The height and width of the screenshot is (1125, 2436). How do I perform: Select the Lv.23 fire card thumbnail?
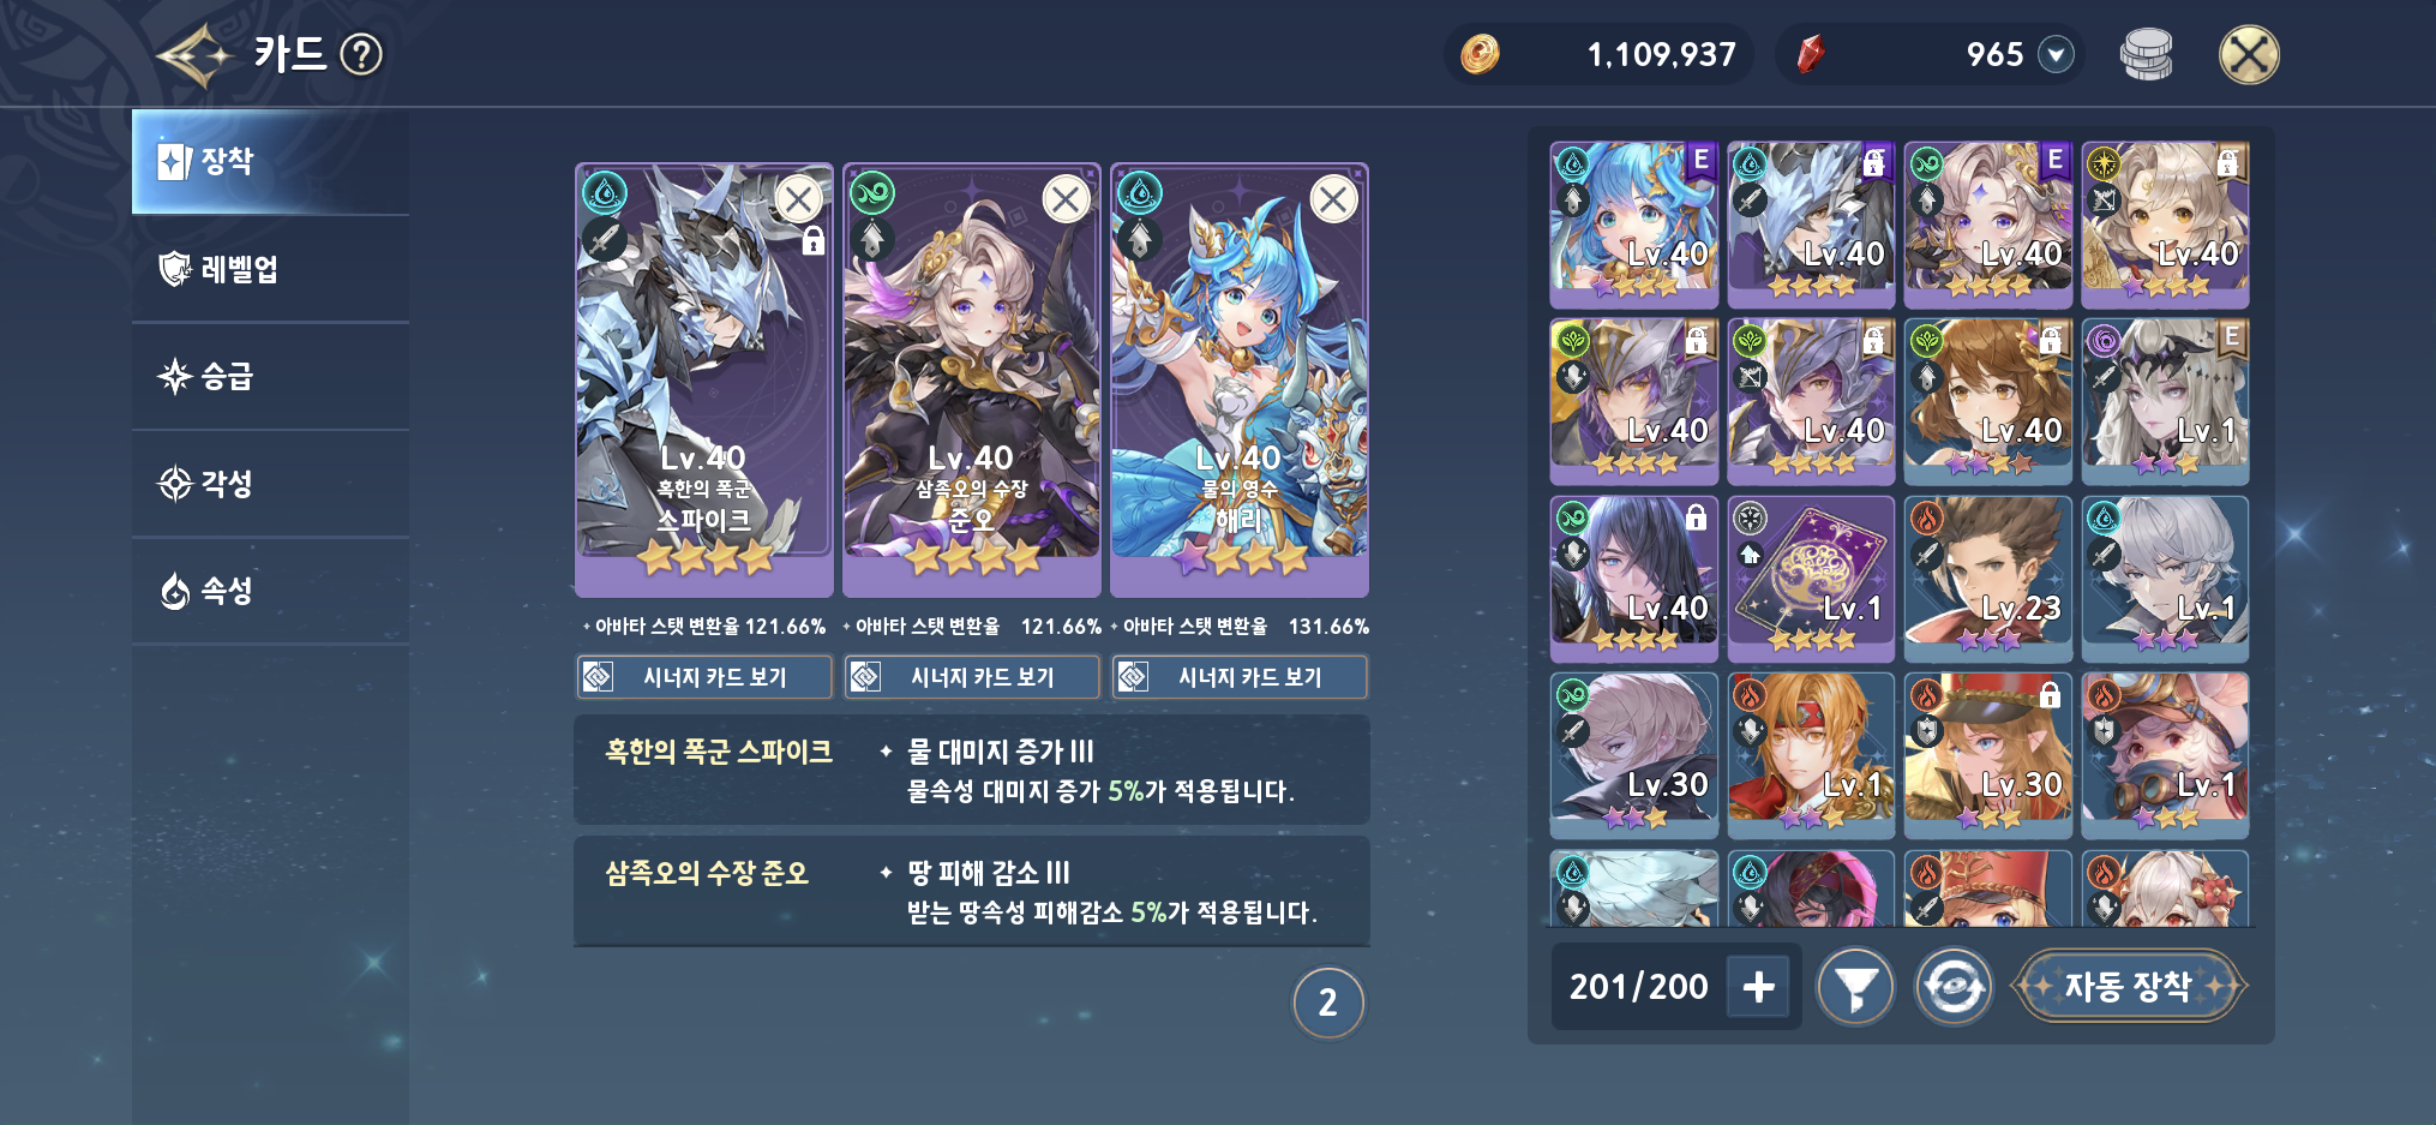[x=1987, y=578]
